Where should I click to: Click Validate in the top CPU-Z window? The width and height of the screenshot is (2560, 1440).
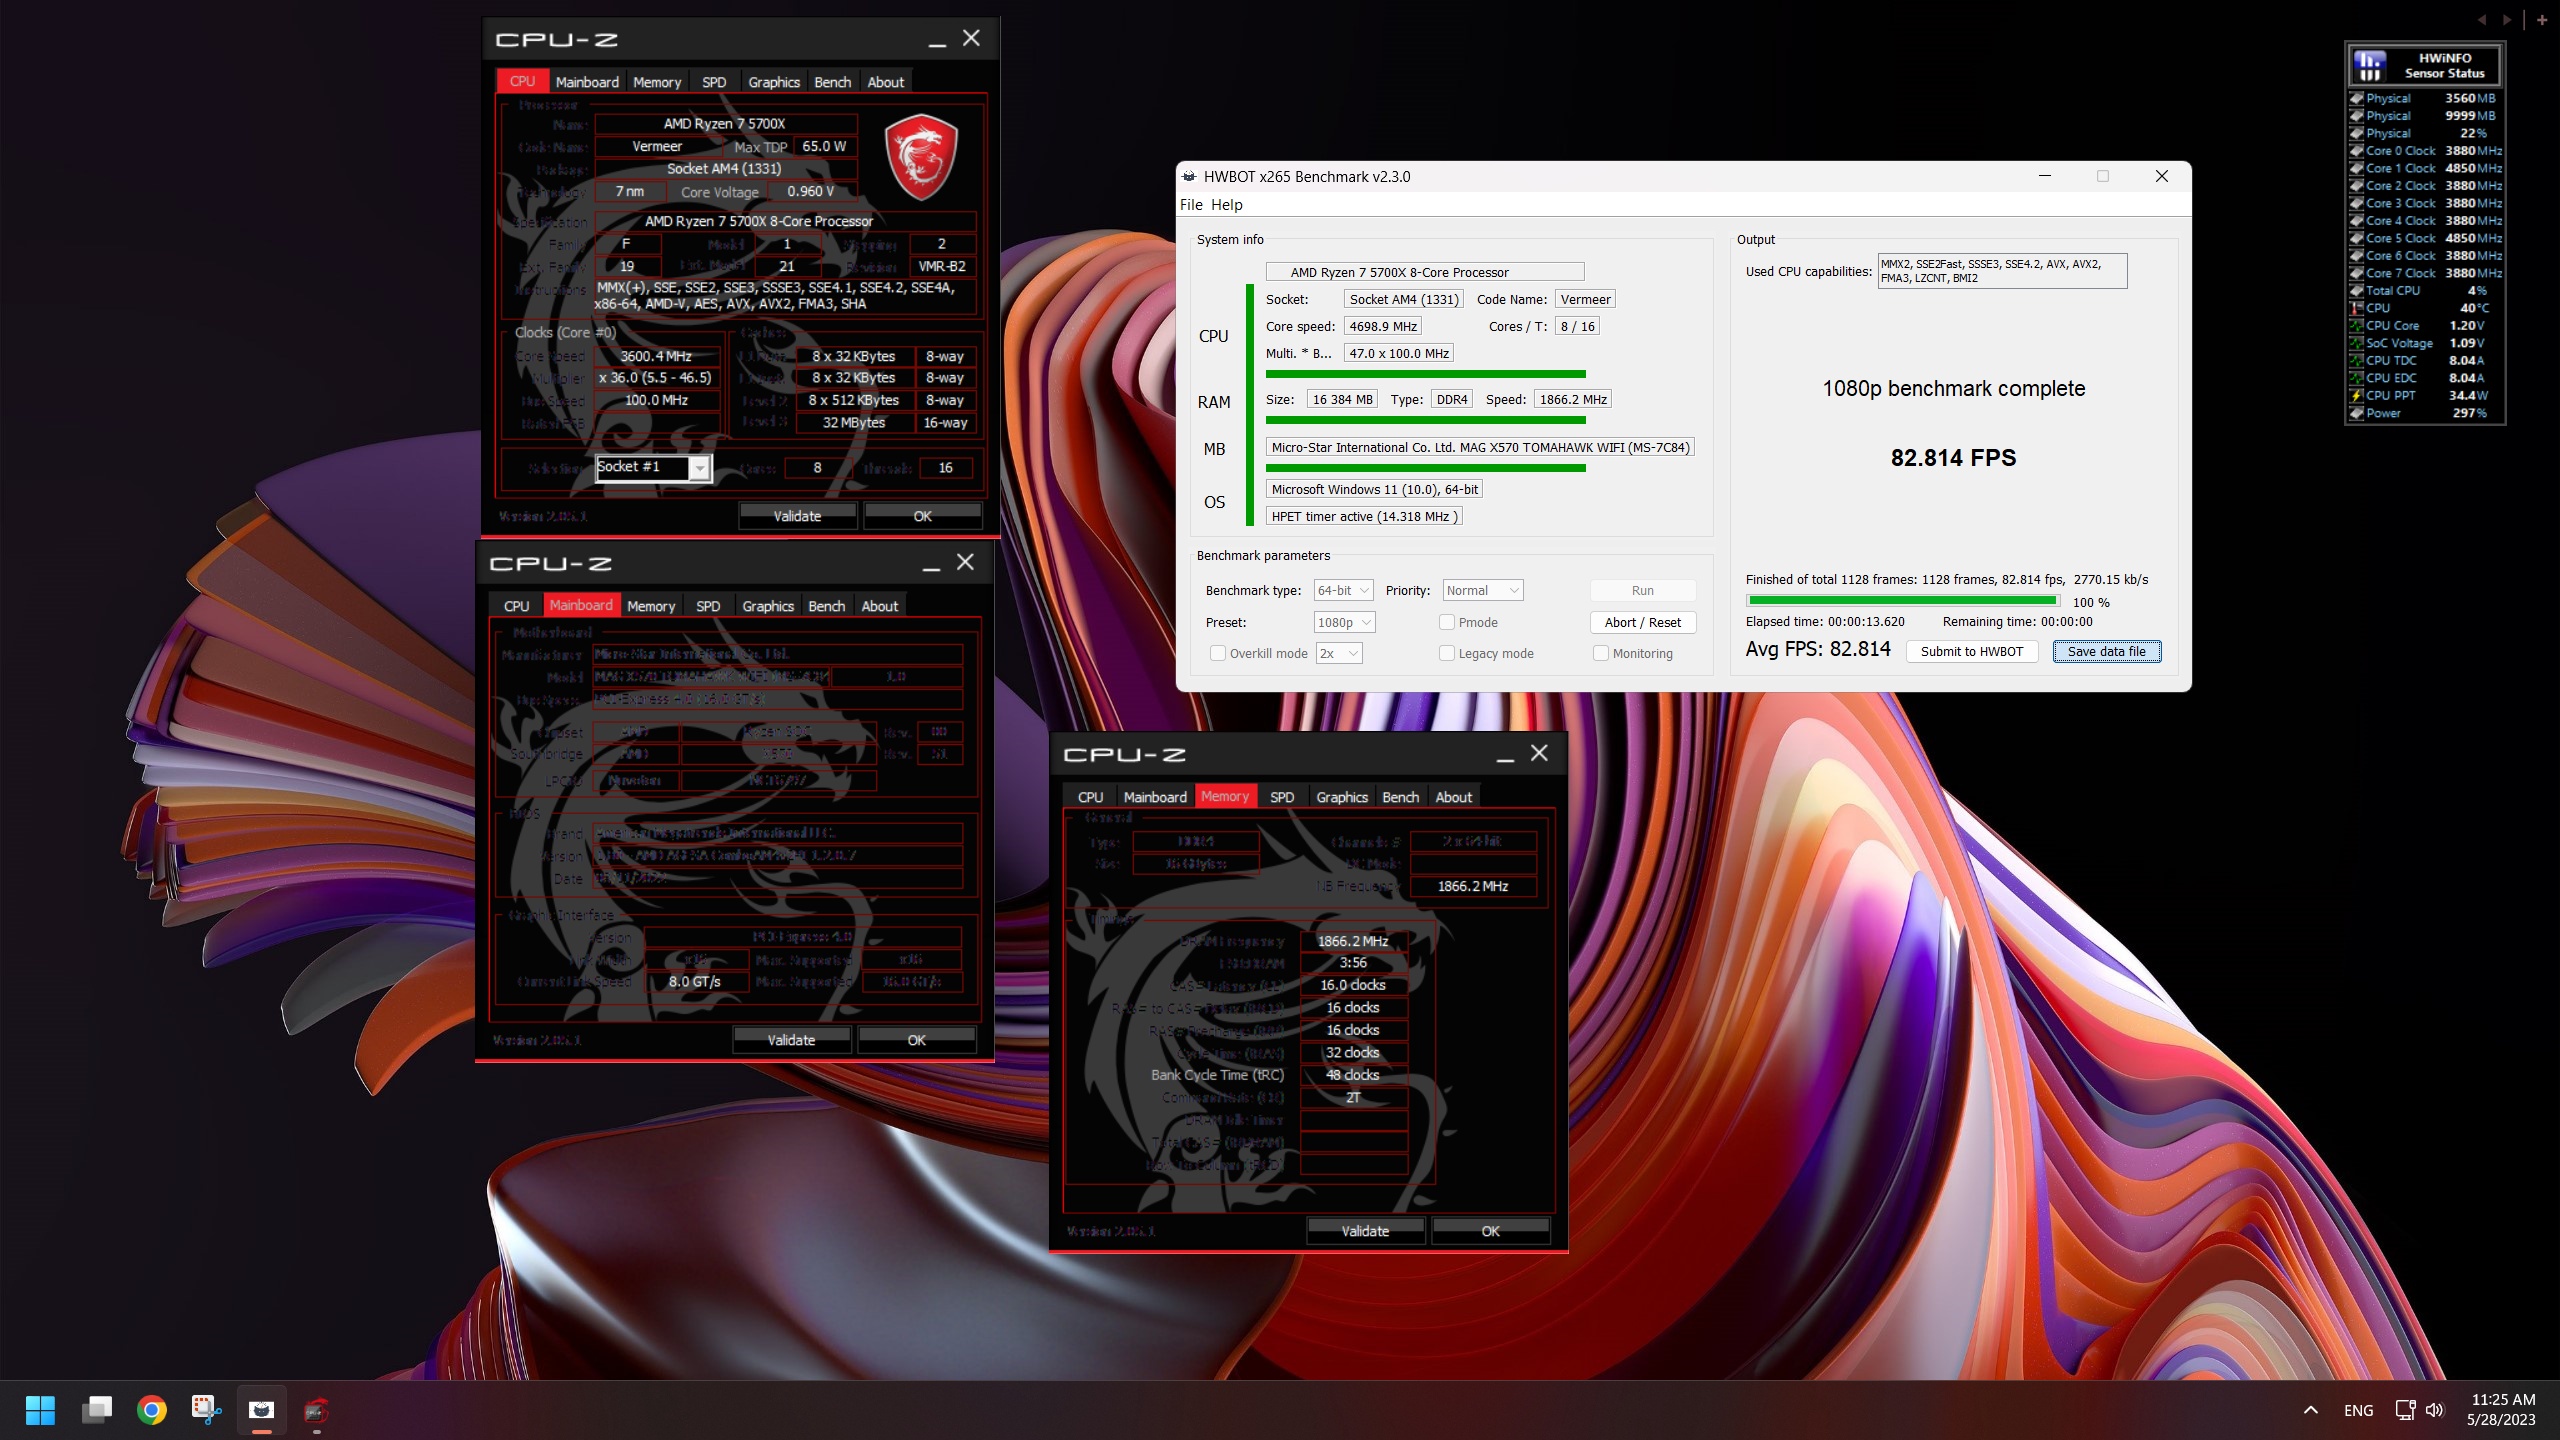(797, 516)
